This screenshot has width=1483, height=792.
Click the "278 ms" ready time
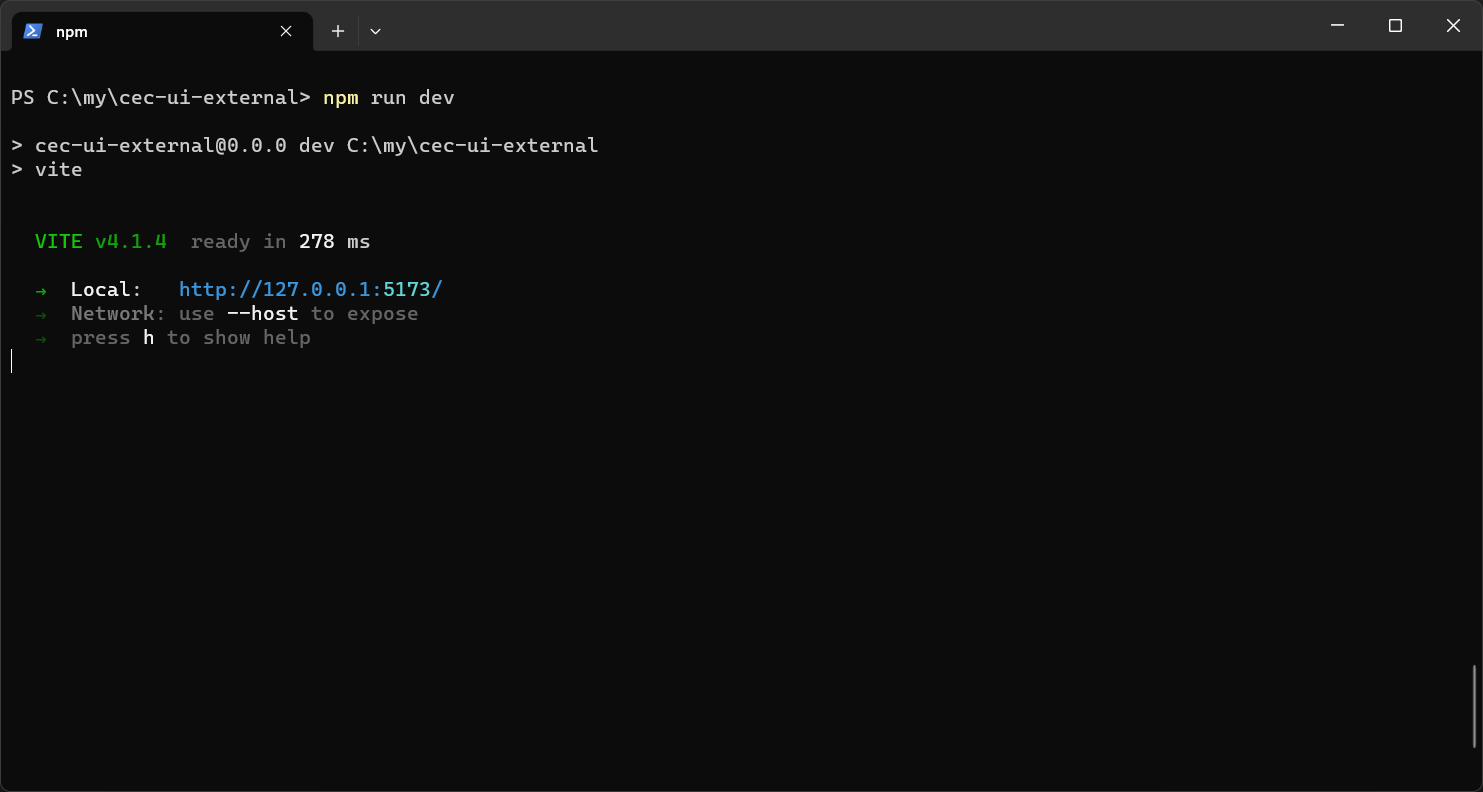pos(334,242)
